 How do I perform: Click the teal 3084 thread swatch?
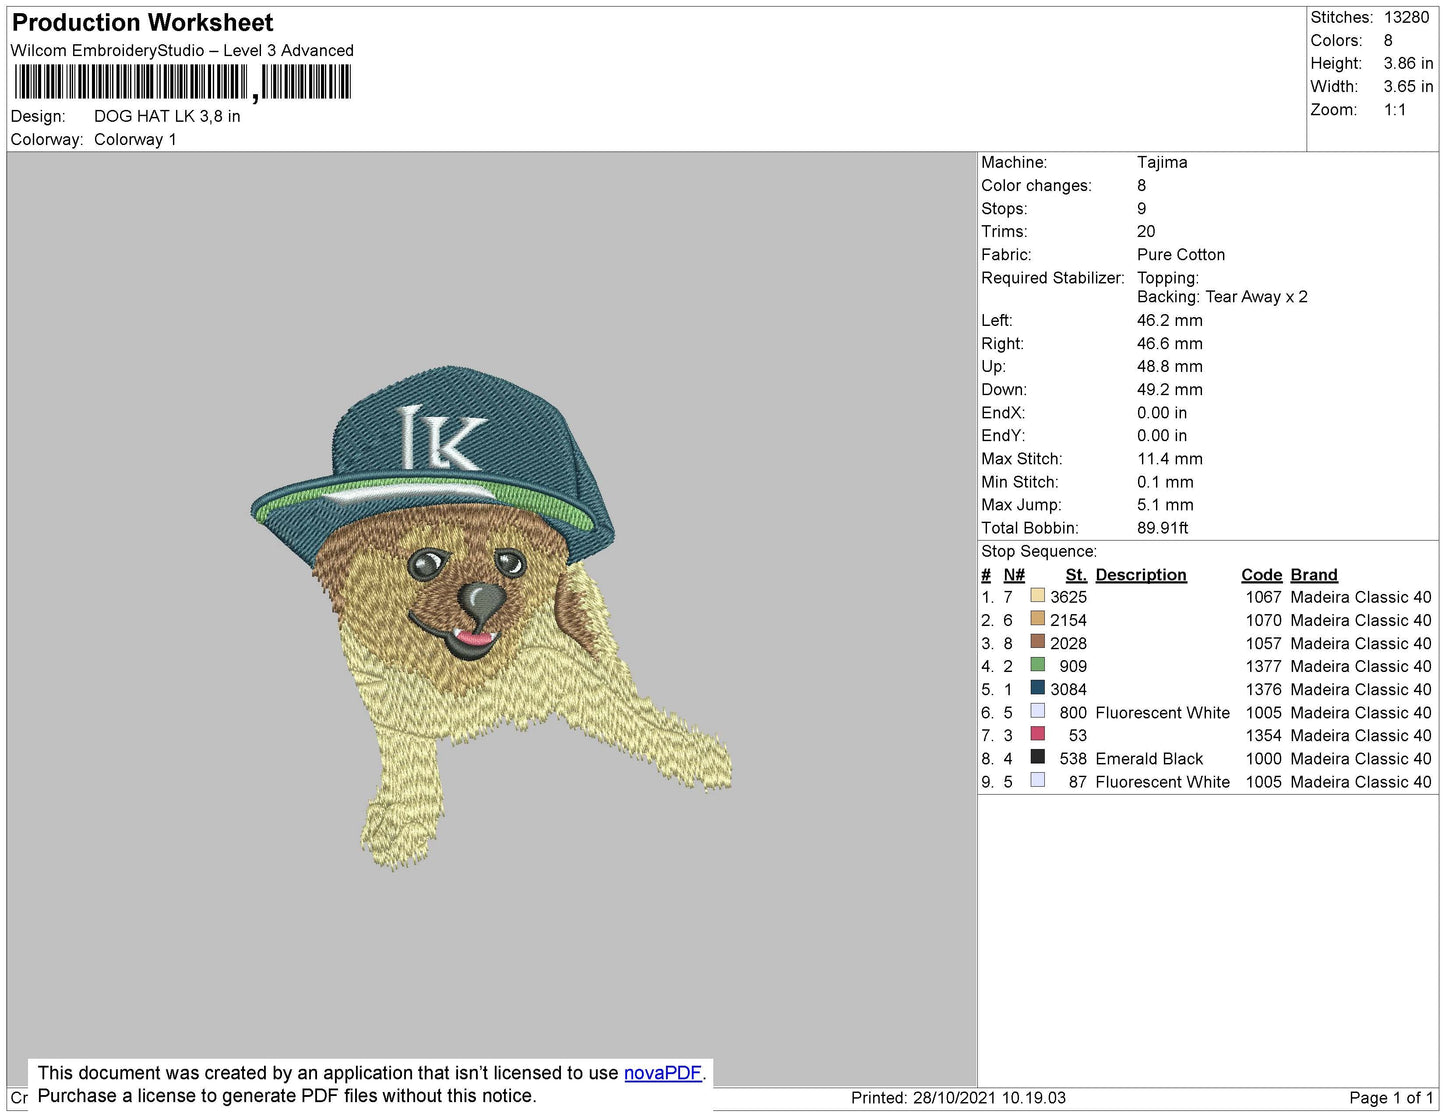1037,688
